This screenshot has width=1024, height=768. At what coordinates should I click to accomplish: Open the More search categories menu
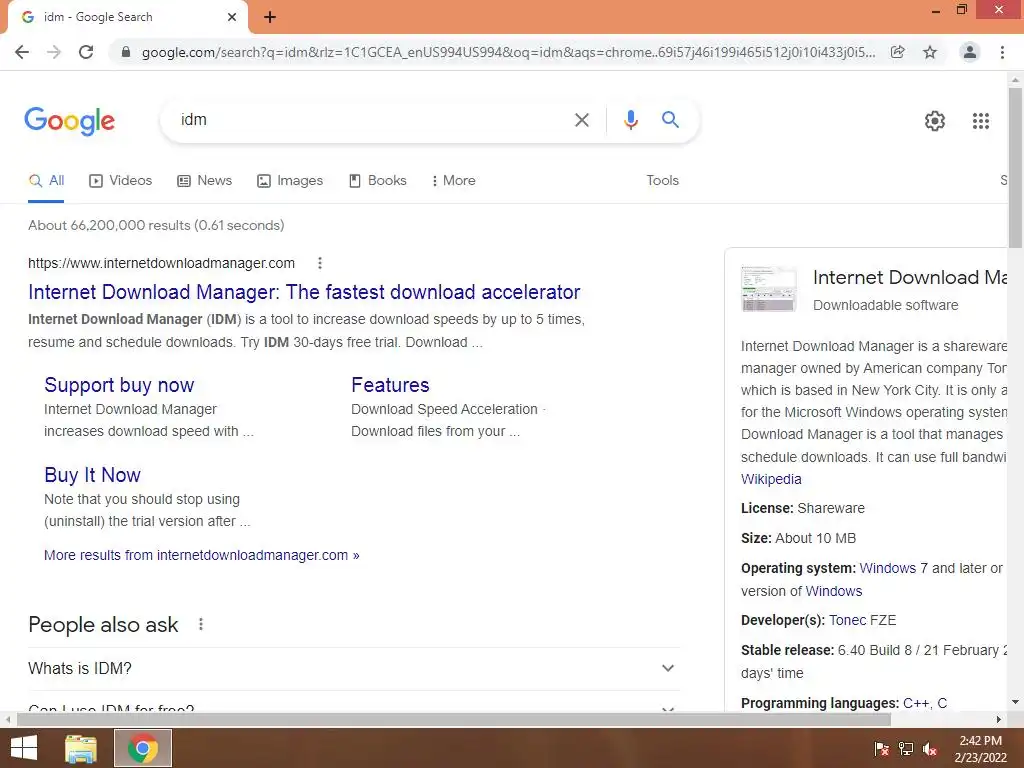click(453, 181)
